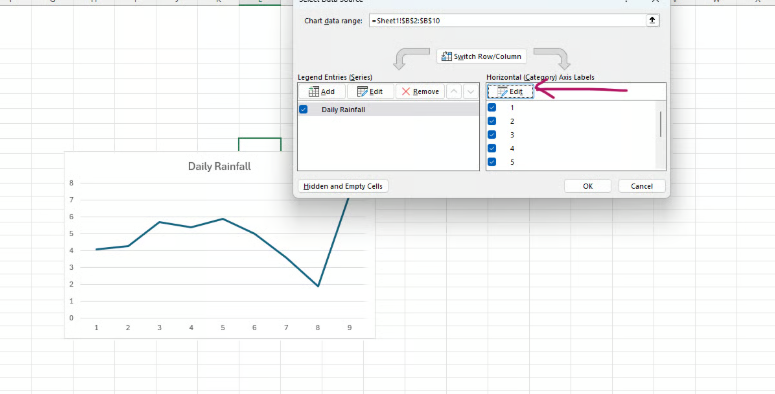This screenshot has width=775, height=394.
Task: Click the vertical axis value 8
Action: coord(71,183)
